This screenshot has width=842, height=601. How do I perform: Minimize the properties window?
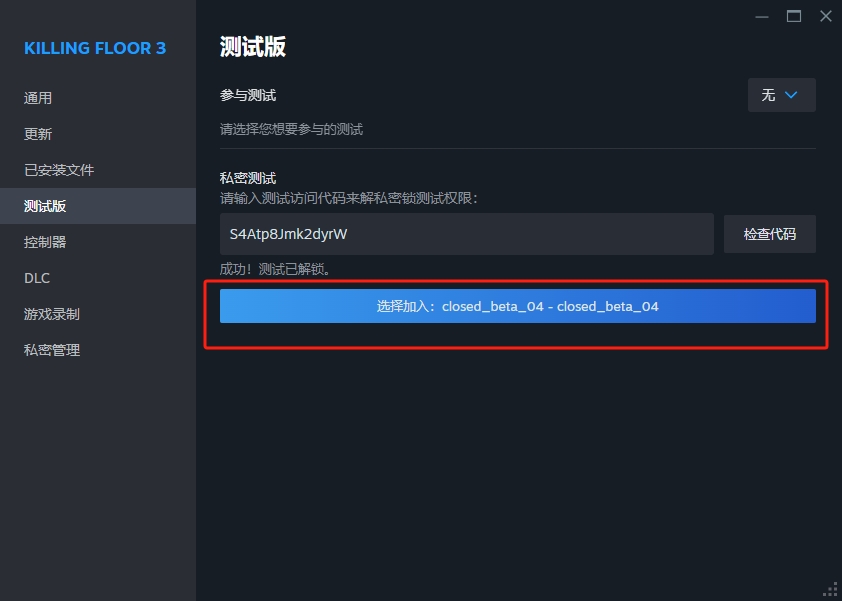pyautogui.click(x=761, y=17)
